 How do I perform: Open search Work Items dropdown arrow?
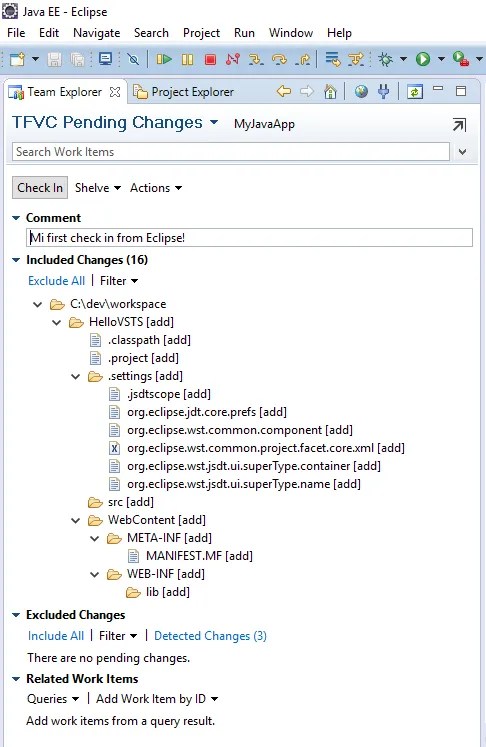click(462, 152)
